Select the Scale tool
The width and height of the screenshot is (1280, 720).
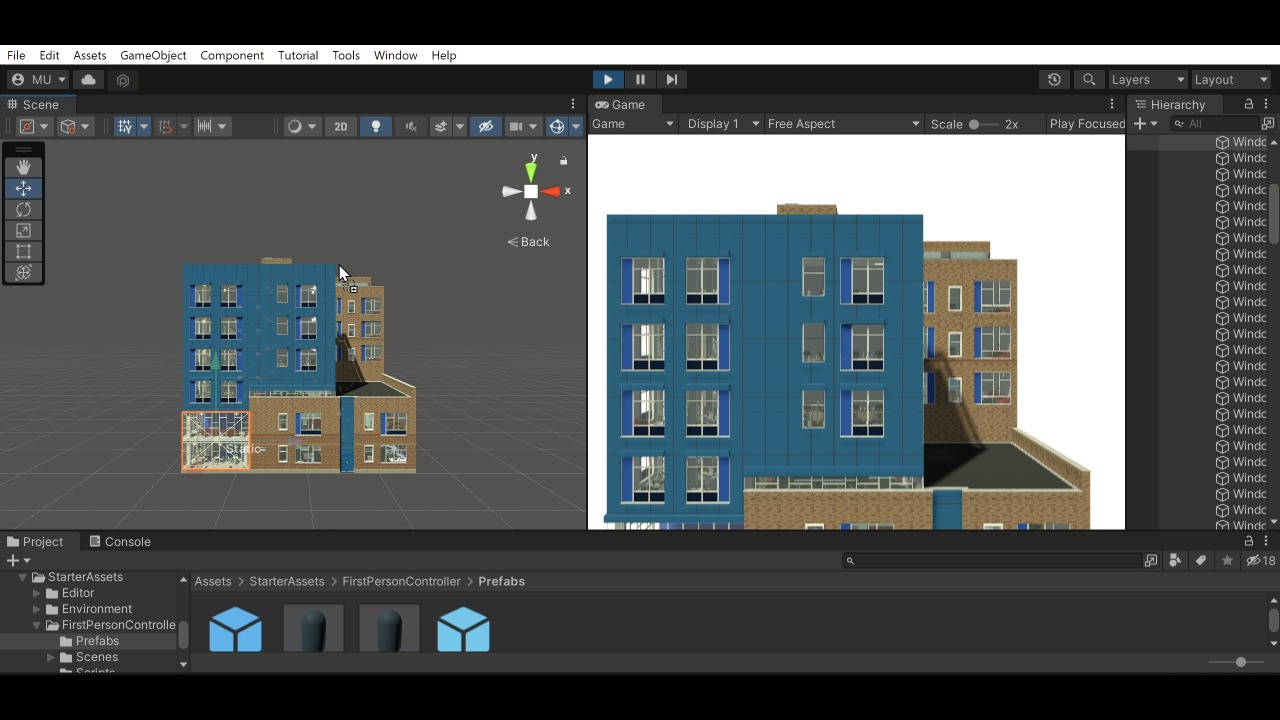point(23,231)
